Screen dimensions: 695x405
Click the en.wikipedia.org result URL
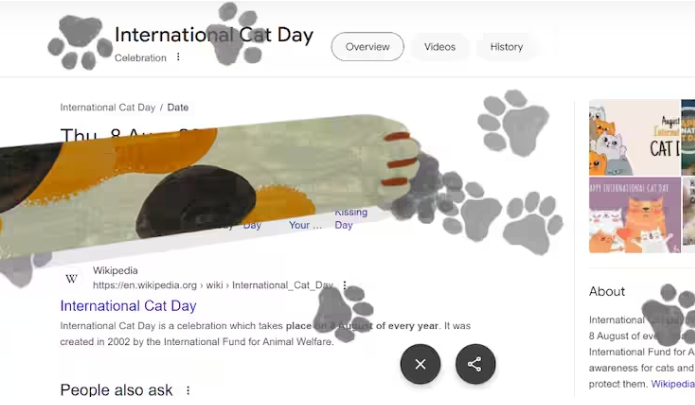pos(213,285)
